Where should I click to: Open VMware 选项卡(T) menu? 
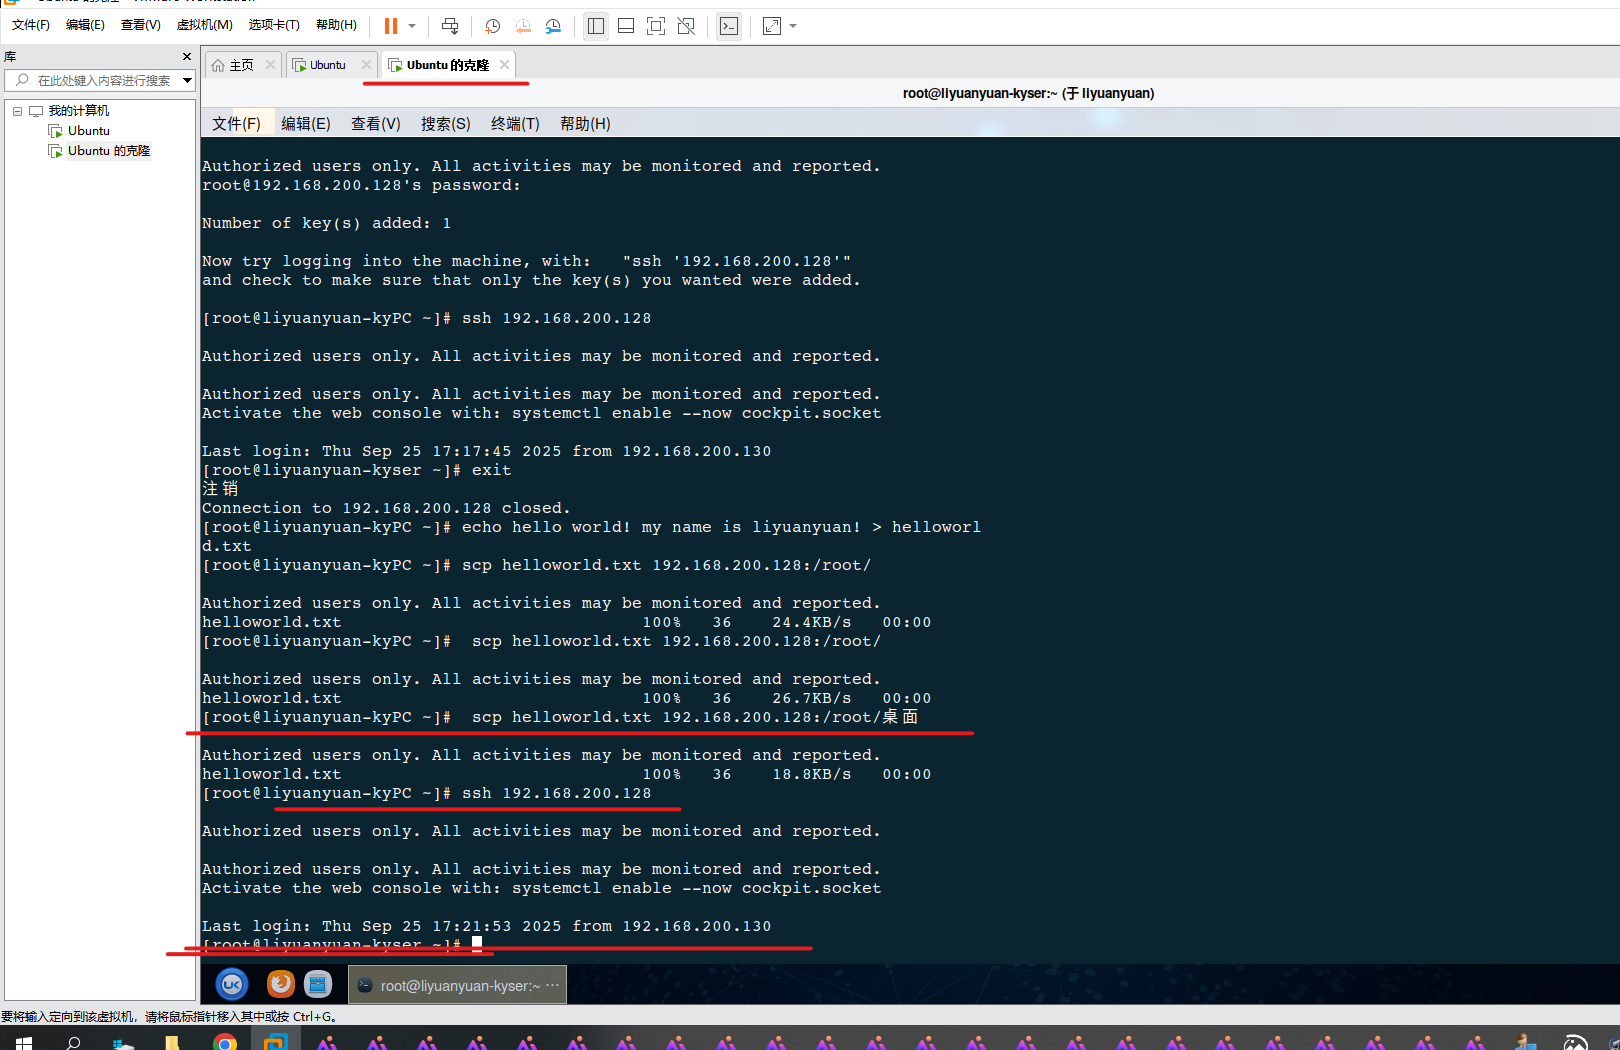point(274,25)
